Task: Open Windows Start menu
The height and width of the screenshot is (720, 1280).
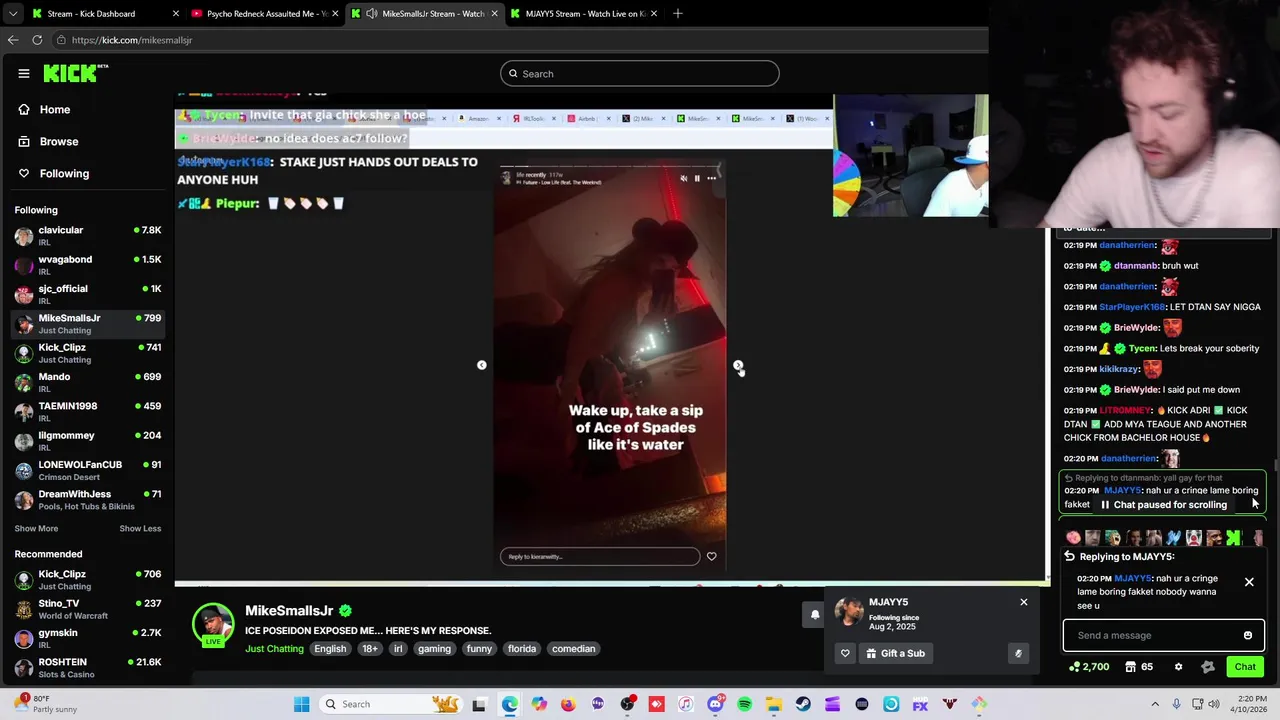Action: coord(302,704)
